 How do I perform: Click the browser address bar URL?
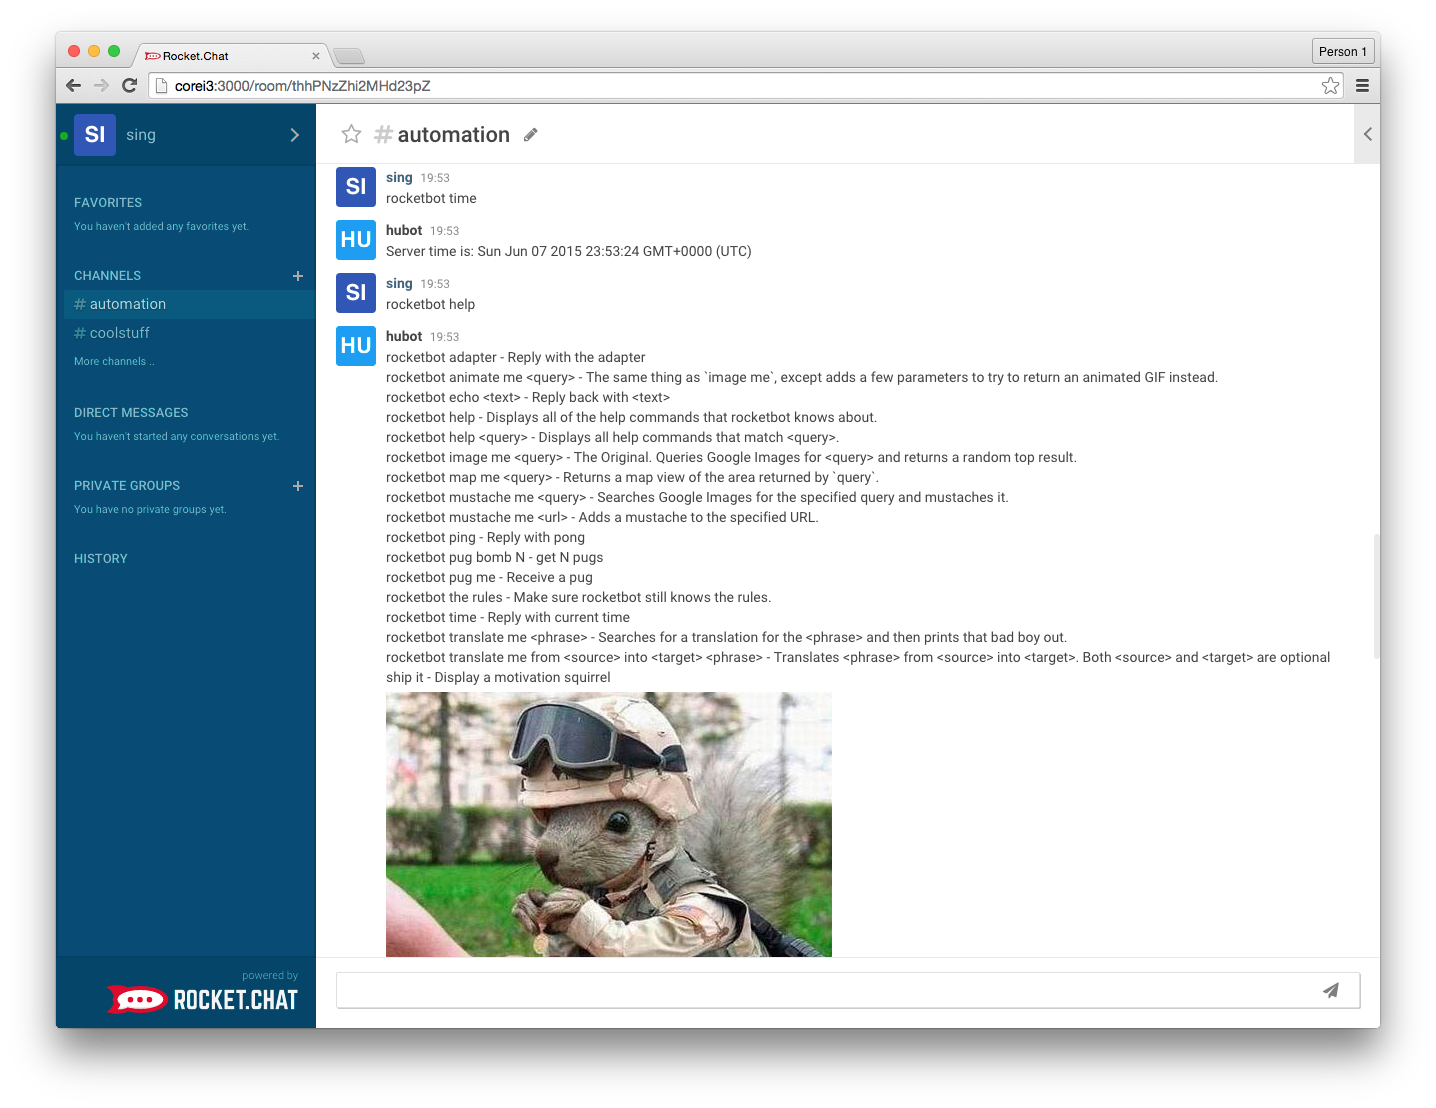pos(302,86)
